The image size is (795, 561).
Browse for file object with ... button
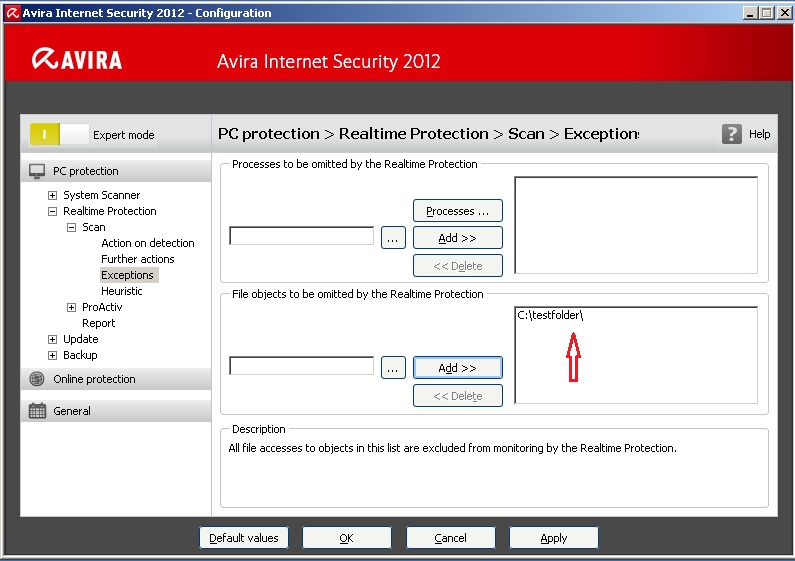tap(393, 368)
